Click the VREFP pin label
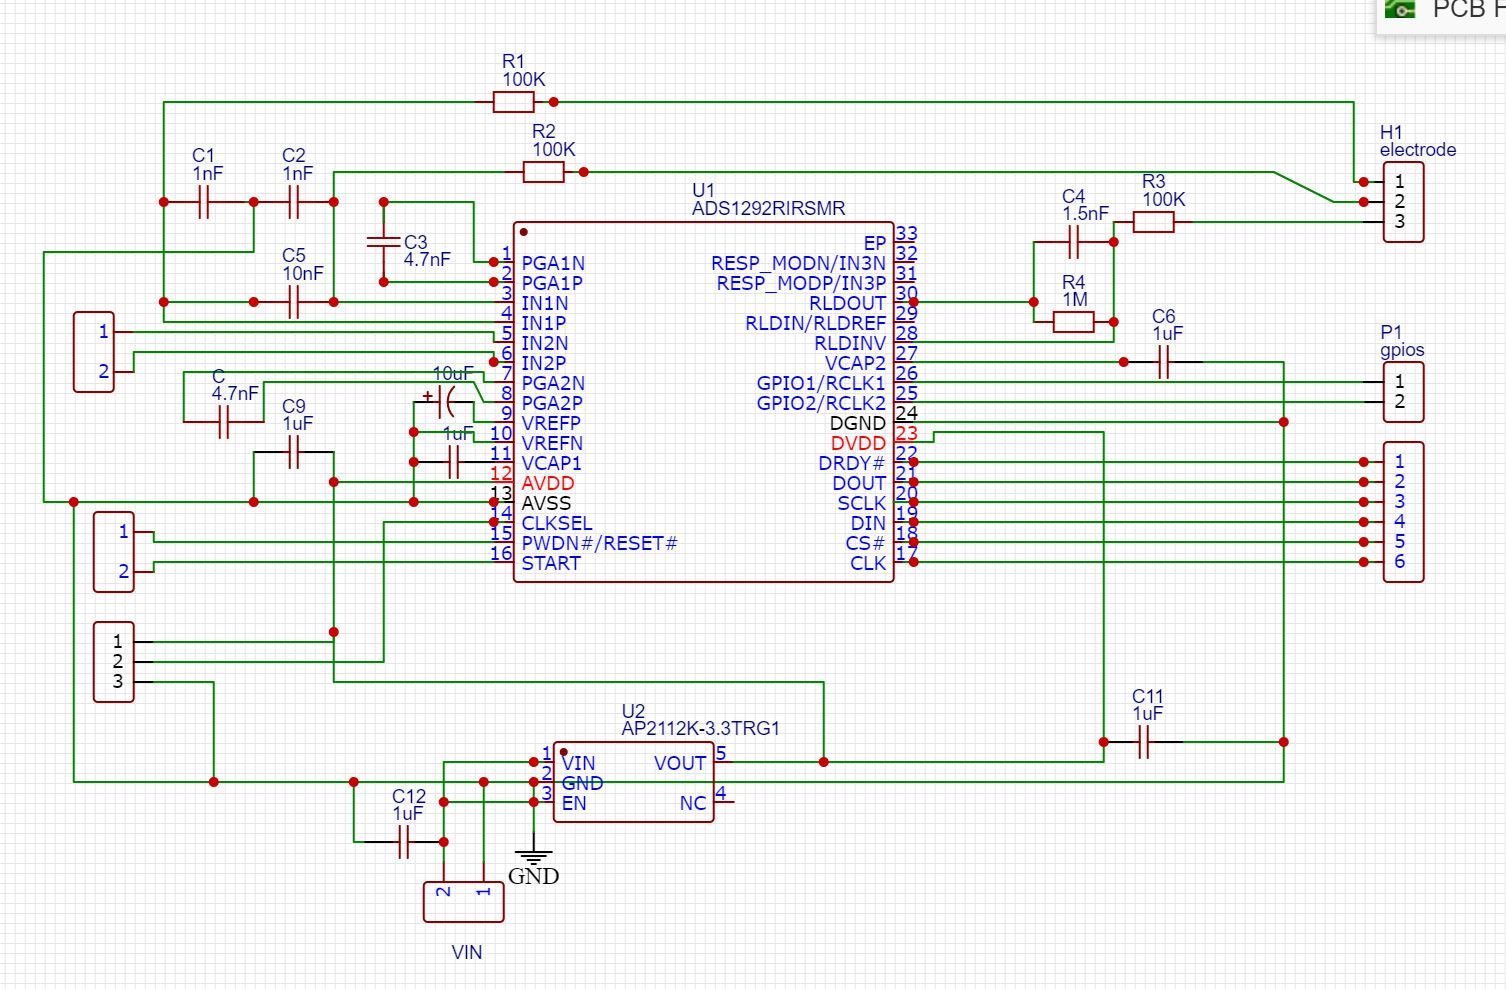The image size is (1506, 989). 551,423
